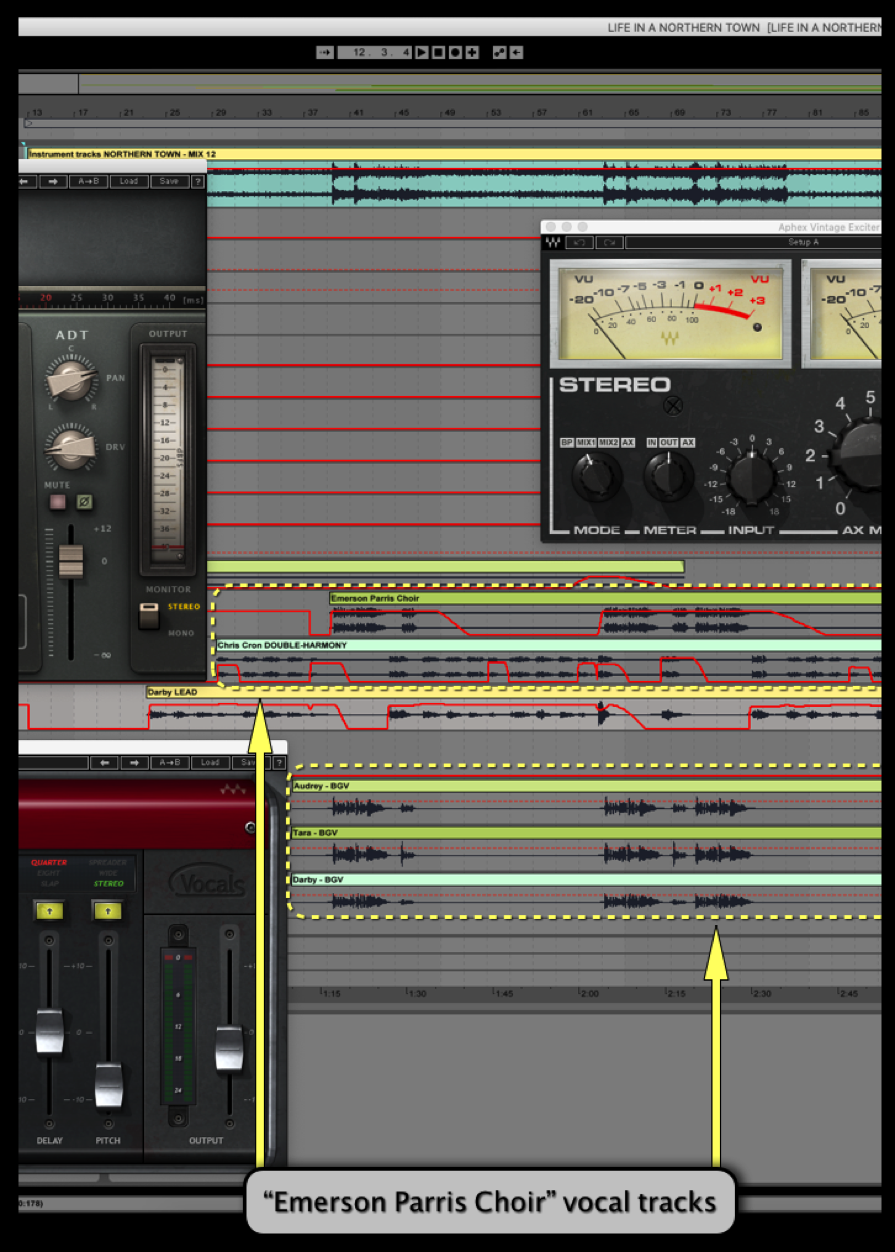
Task: Select OUT on the Aphex METER selector
Action: pos(669,442)
